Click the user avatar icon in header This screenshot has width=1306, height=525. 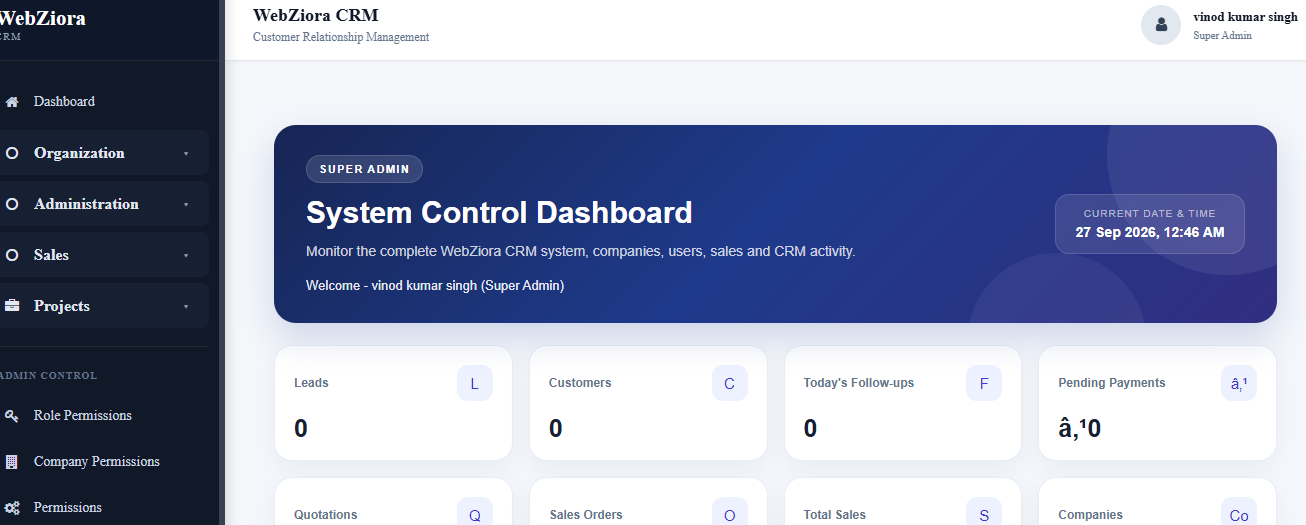coord(1161,25)
